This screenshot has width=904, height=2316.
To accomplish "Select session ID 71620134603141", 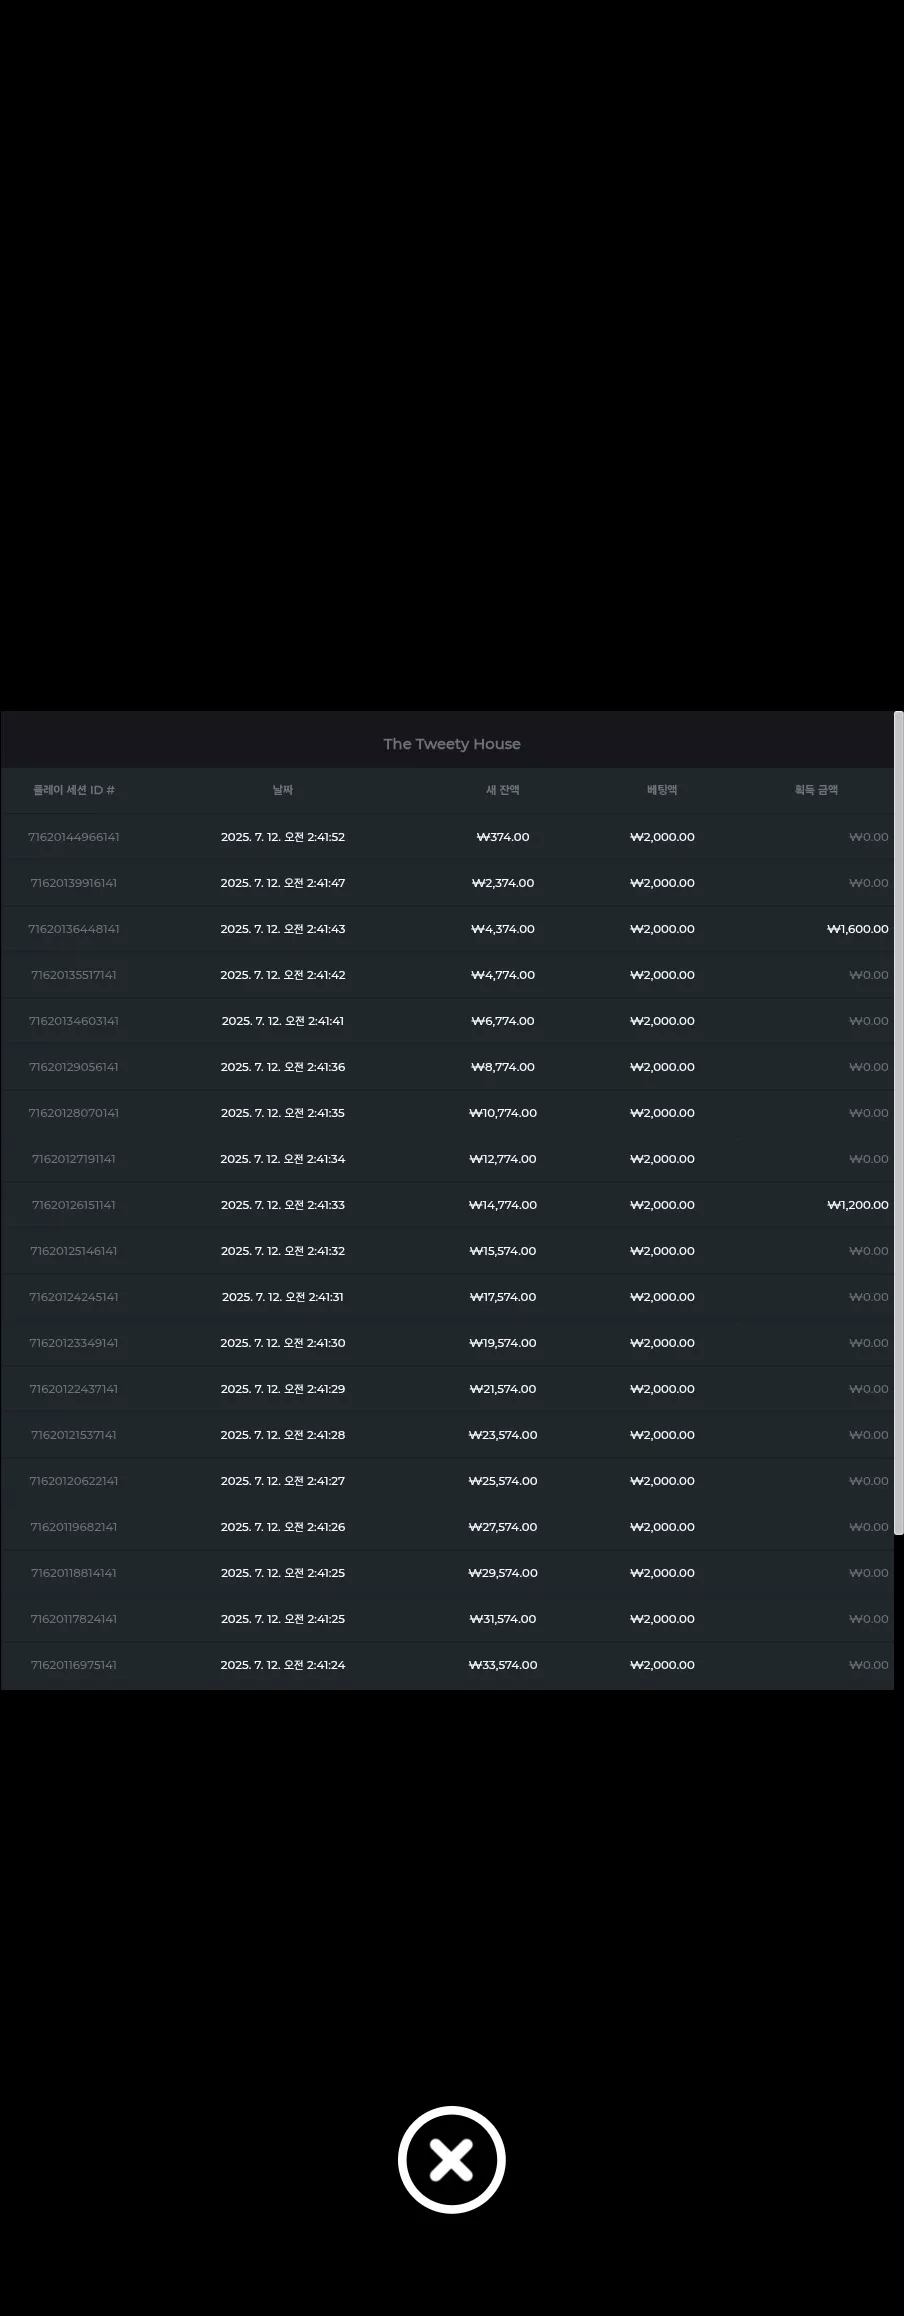I will [x=74, y=1021].
